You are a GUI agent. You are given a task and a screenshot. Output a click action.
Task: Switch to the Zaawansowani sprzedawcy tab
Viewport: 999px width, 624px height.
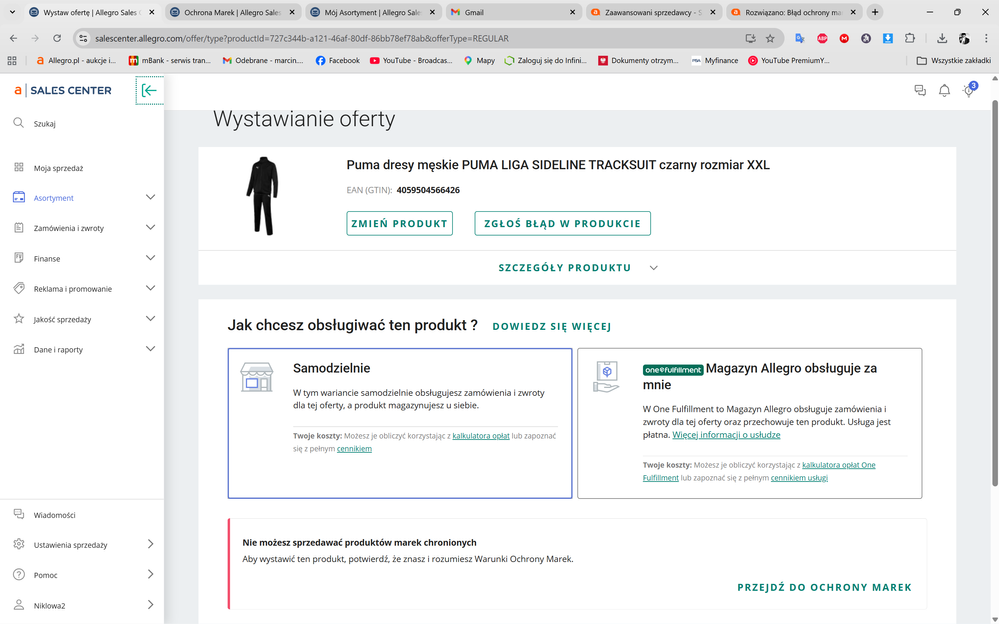coord(653,12)
